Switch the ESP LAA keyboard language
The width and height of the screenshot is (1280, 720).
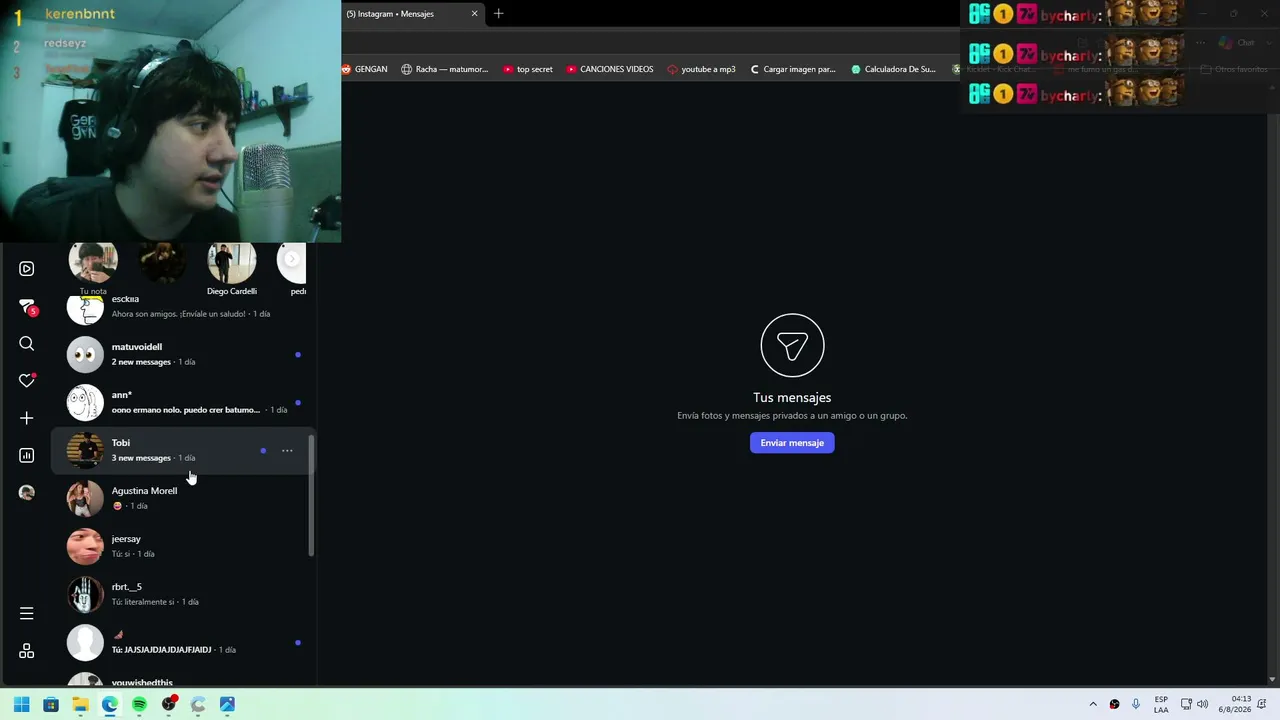[x=1161, y=704]
